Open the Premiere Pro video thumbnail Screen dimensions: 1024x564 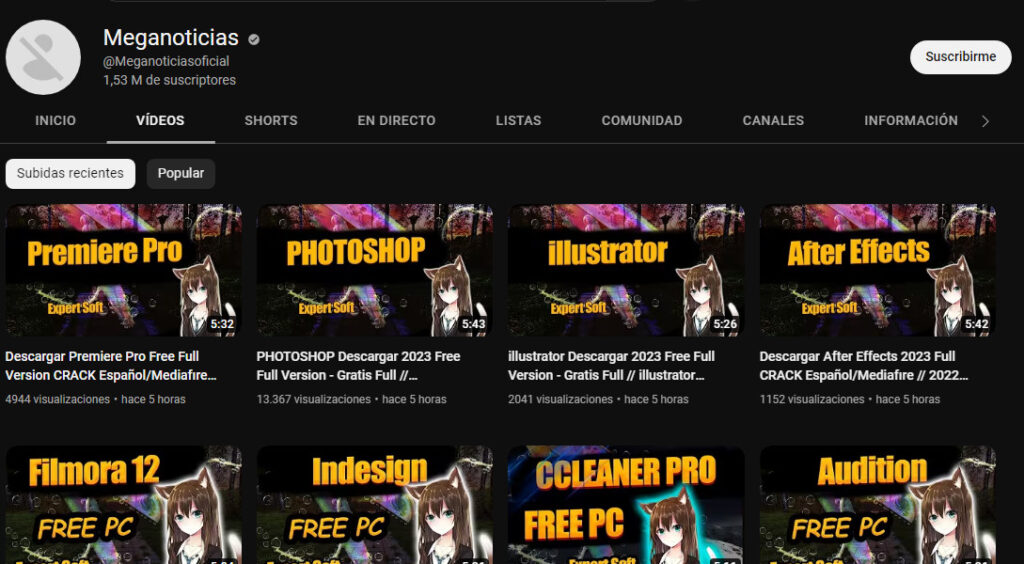[123, 270]
